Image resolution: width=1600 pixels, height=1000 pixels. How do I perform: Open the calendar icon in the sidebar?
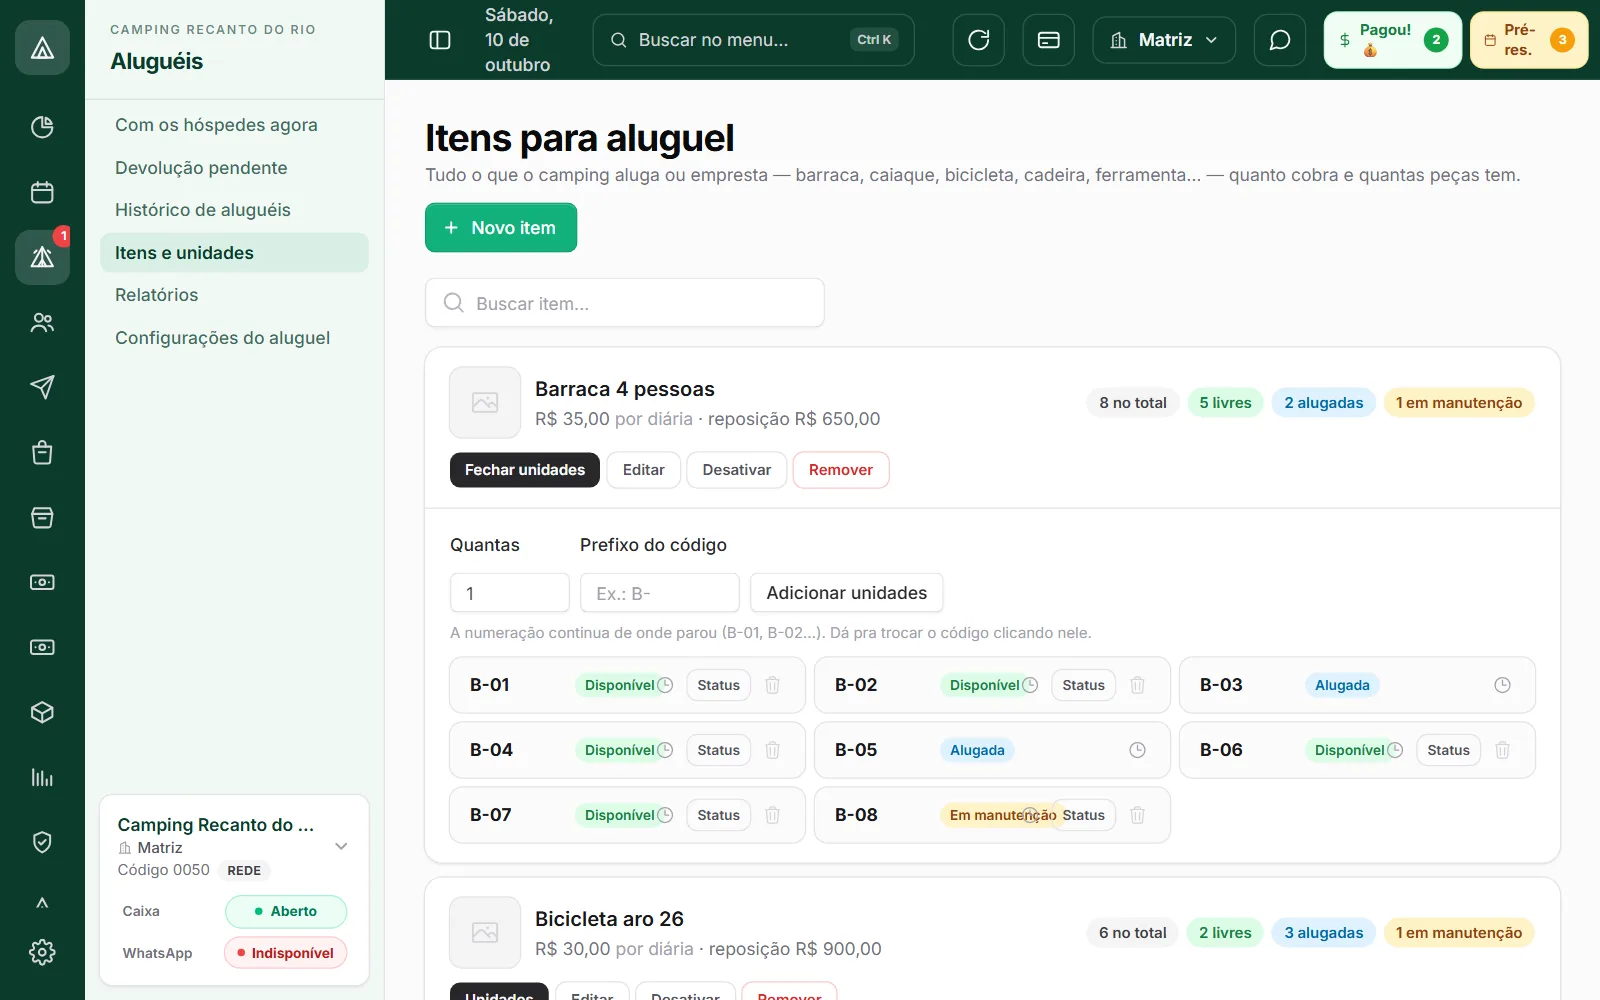tap(42, 192)
